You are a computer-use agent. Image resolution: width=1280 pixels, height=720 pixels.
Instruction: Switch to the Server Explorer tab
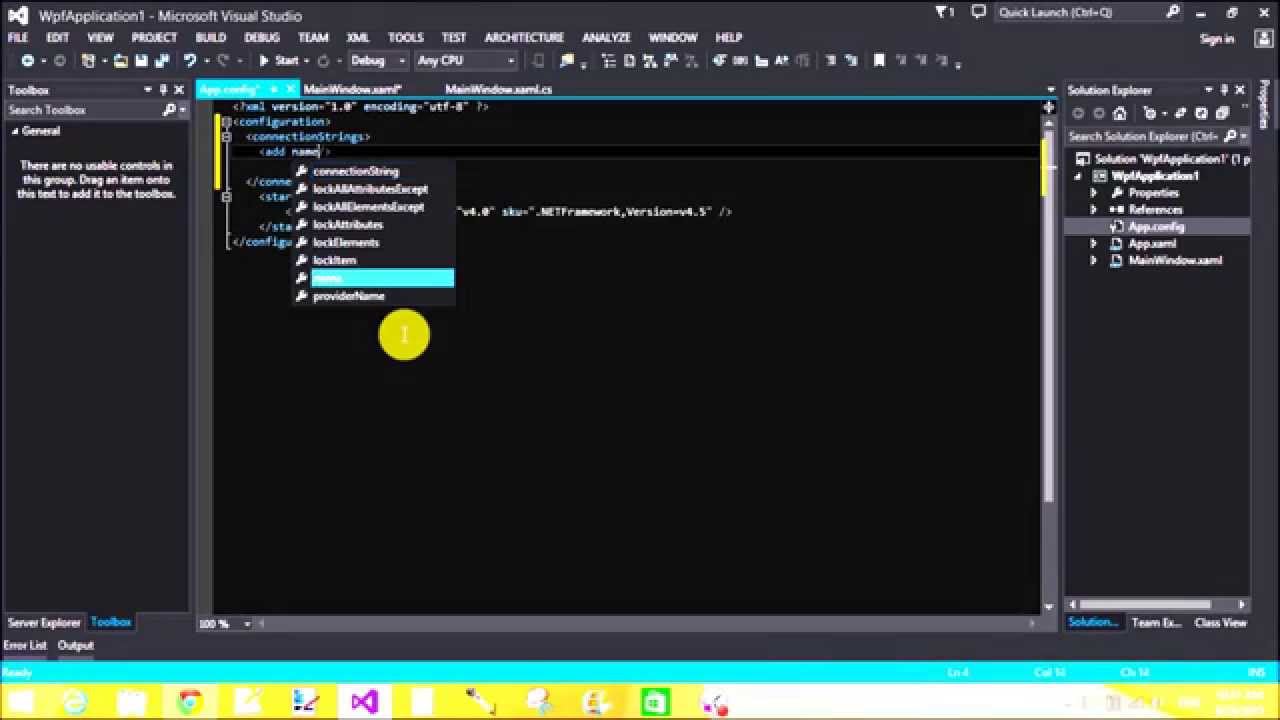click(44, 622)
